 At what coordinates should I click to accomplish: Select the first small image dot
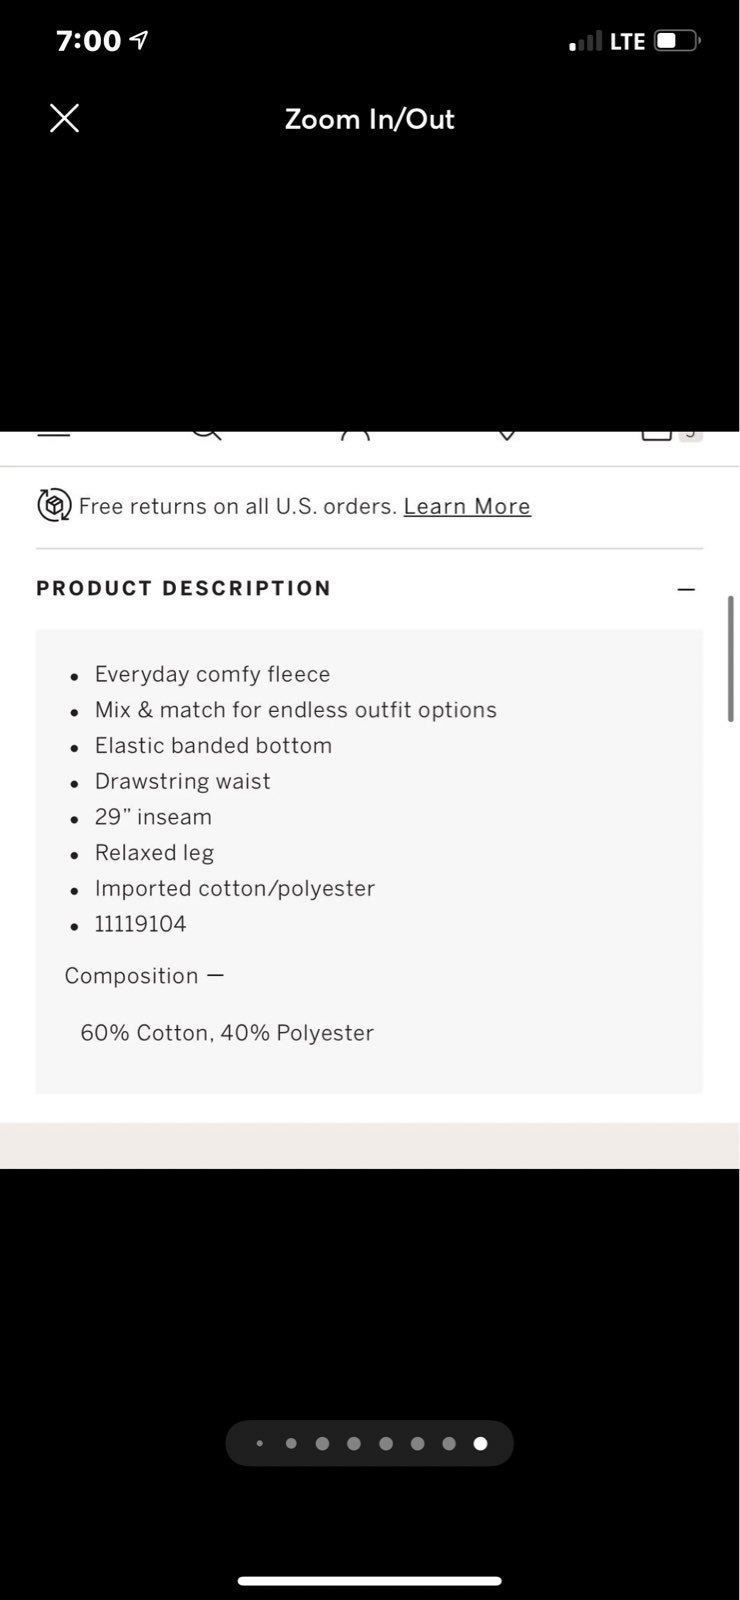point(260,1443)
